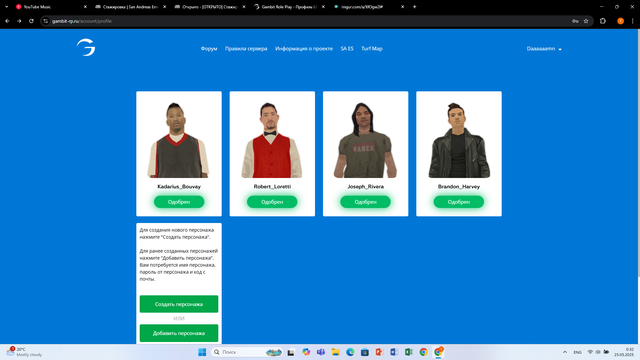Image resolution: width=640 pixels, height=360 pixels.
Task: Open Task View on the taskbar
Action: pos(291,352)
